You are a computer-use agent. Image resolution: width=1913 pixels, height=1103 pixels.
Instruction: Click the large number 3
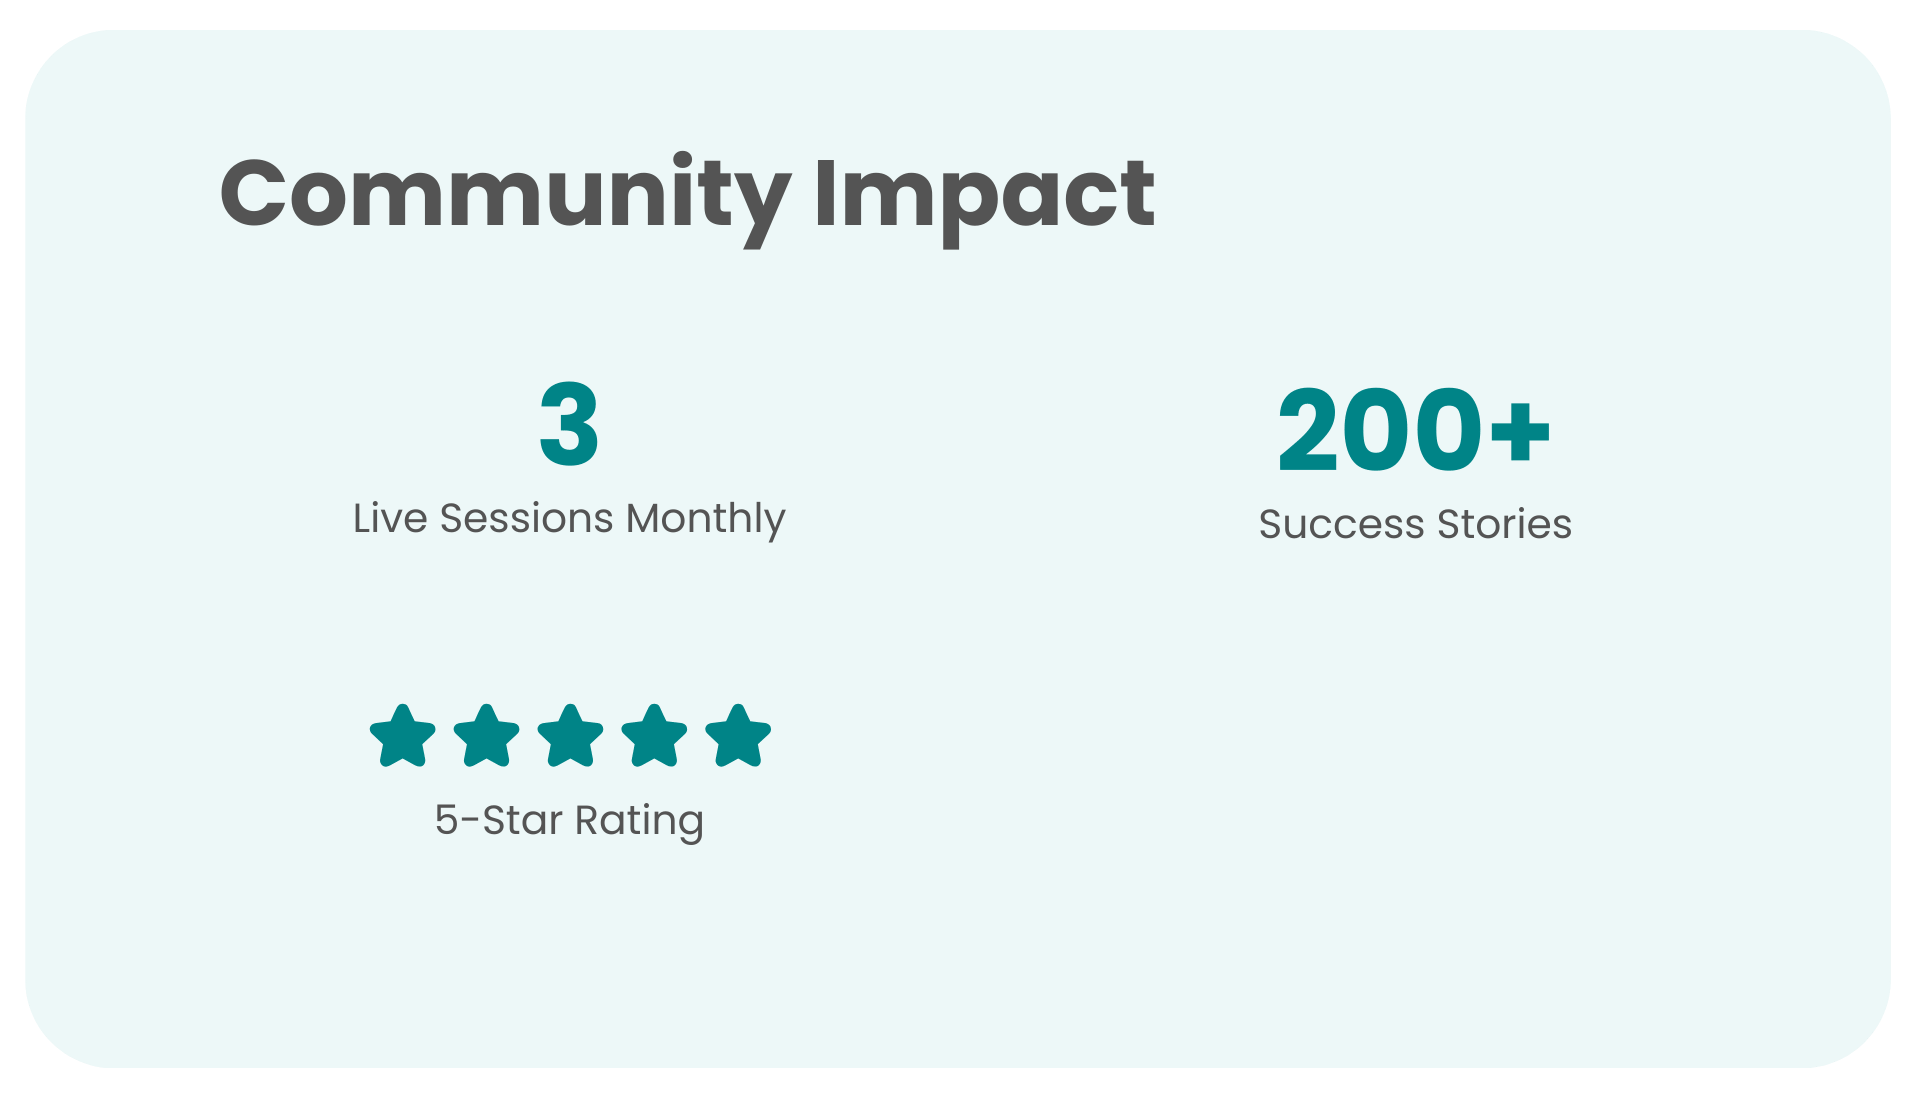click(x=569, y=425)
